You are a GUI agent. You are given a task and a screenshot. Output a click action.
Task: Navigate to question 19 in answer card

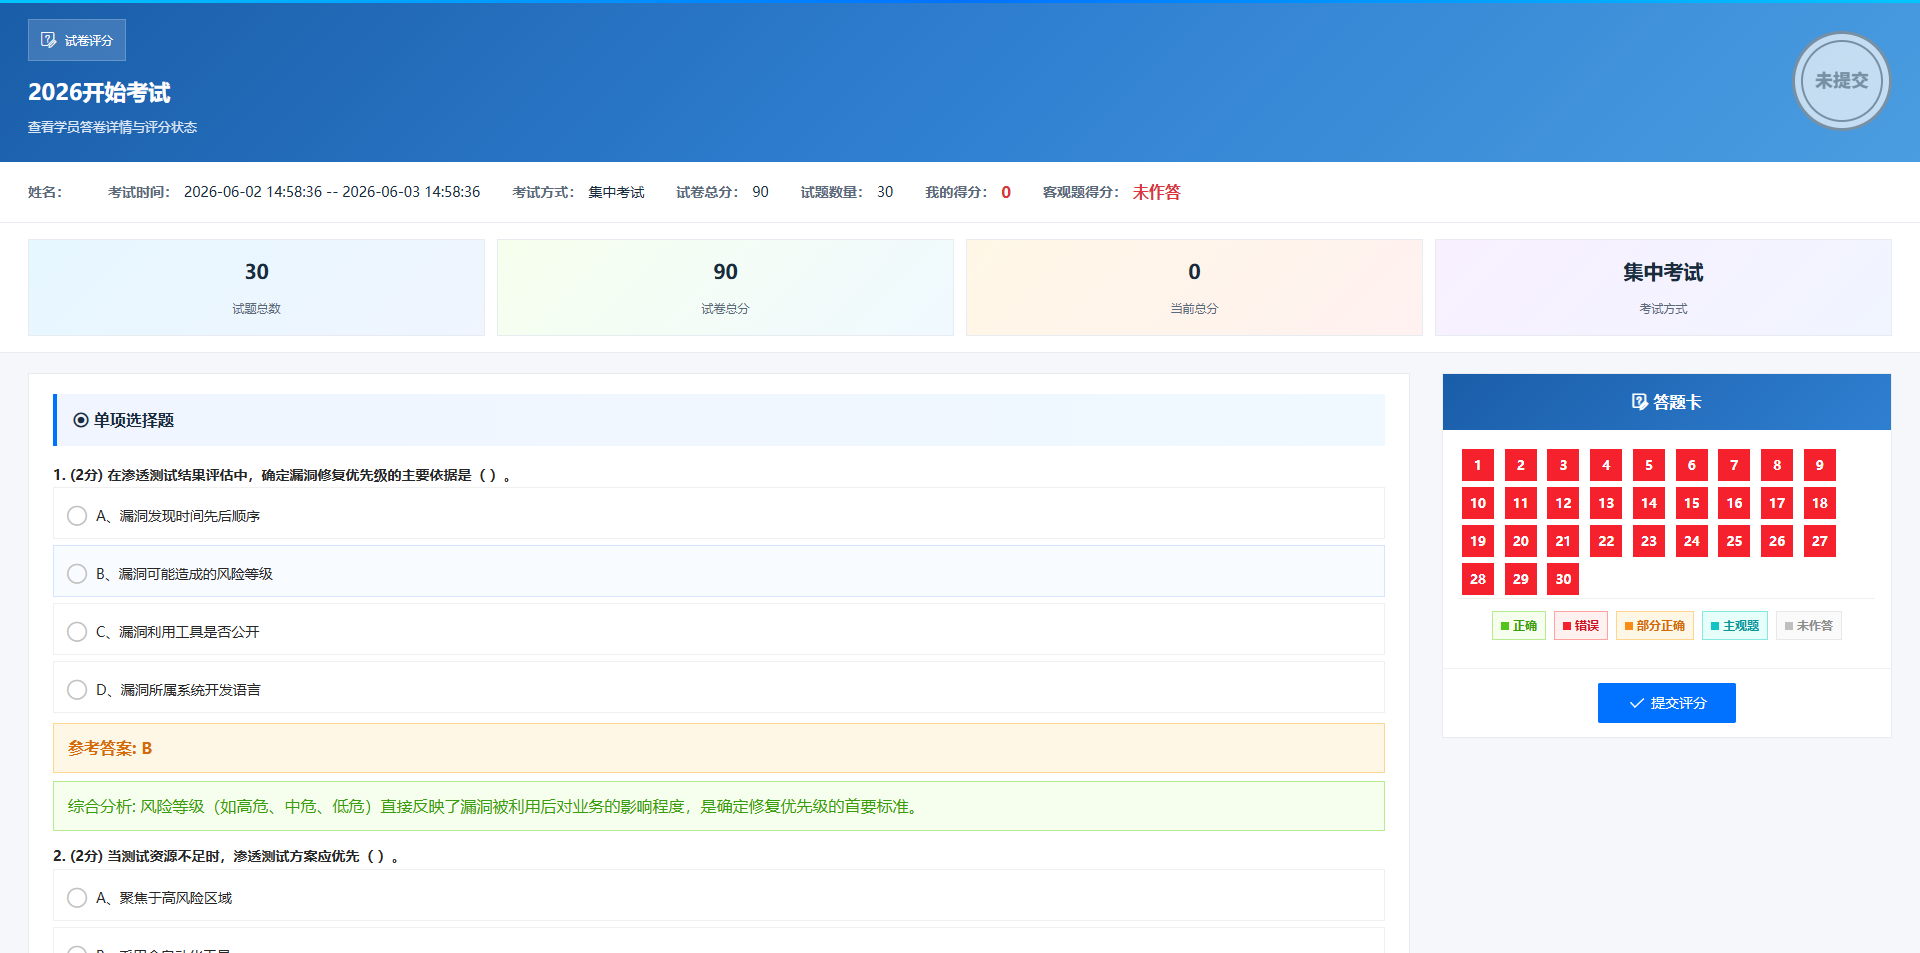pos(1478,541)
